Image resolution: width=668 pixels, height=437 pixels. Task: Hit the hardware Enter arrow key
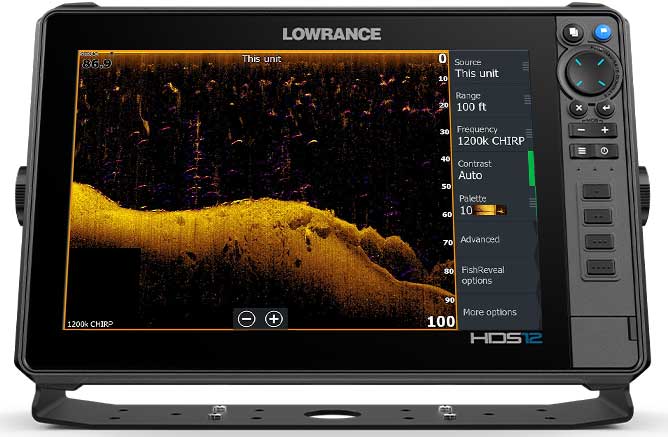[605, 108]
